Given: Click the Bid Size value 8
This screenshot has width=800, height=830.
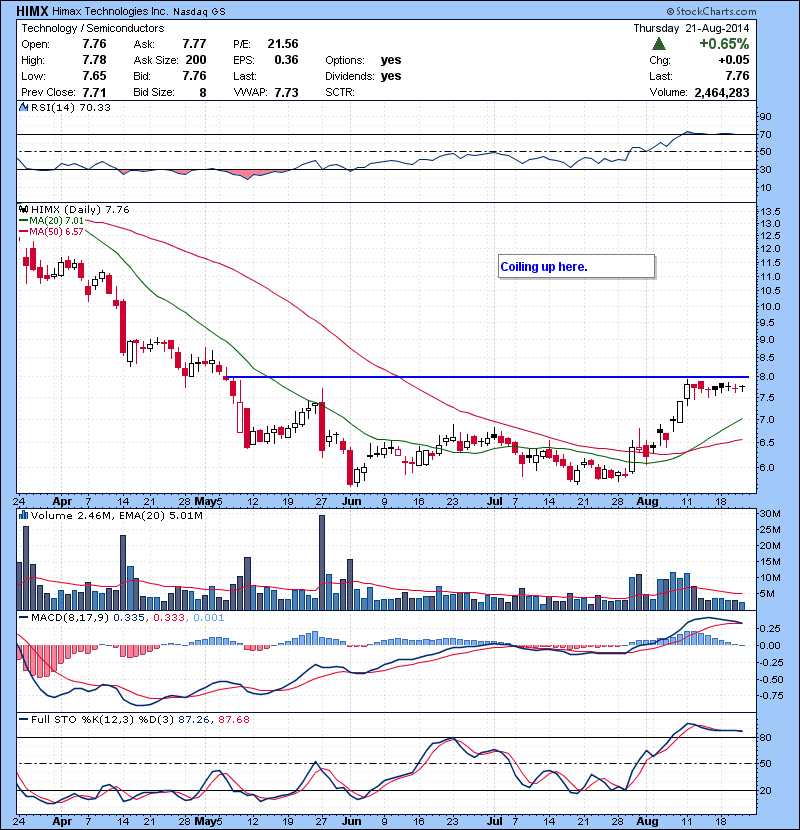Looking at the screenshot, I should (203, 93).
